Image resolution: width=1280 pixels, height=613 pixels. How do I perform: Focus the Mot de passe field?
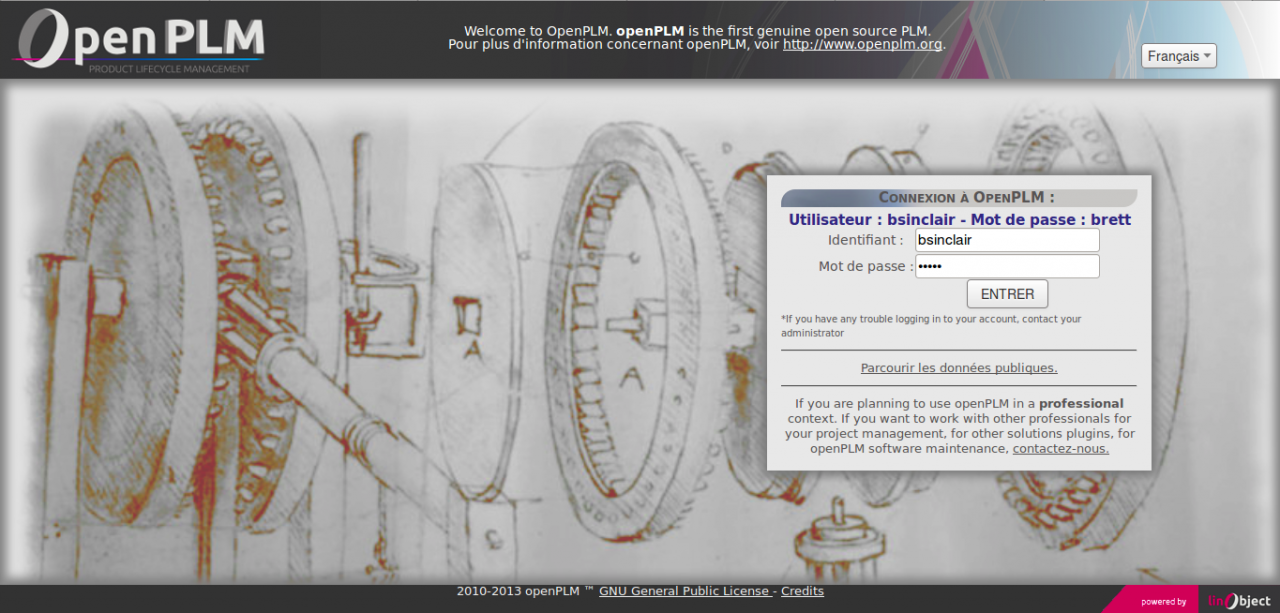tap(1007, 266)
